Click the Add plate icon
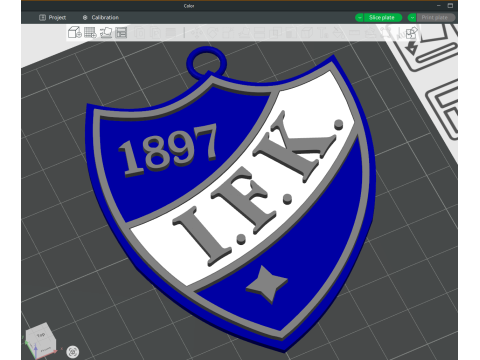 [90, 32]
